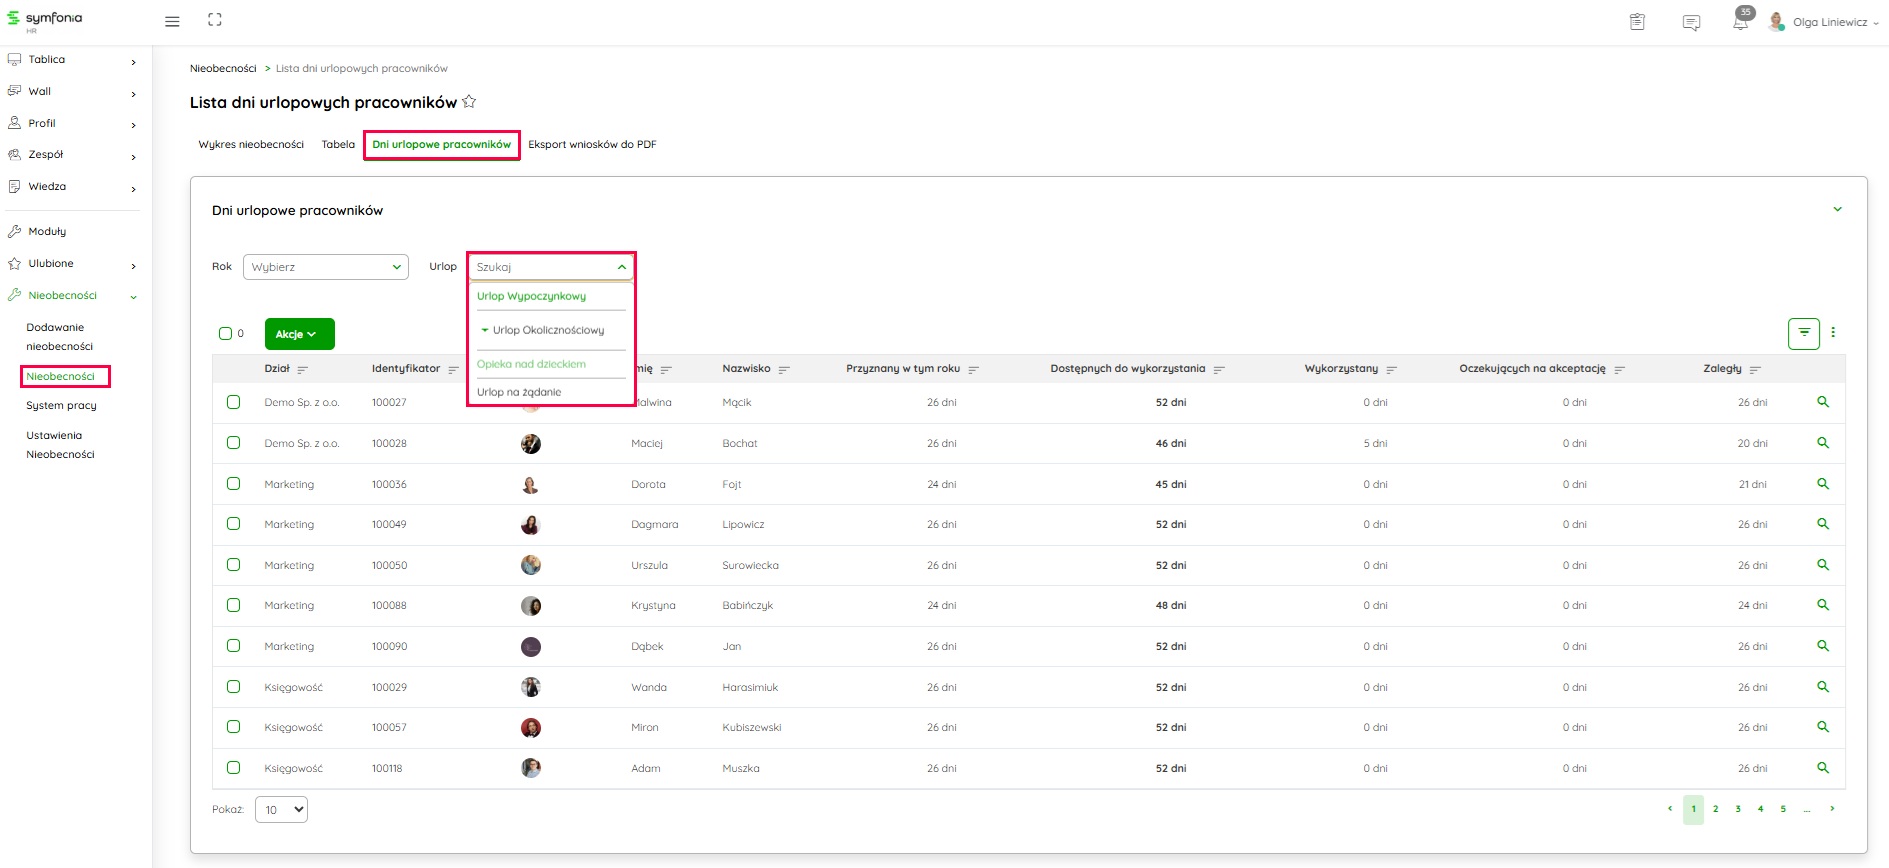
Task: Open the three-dot table options menu
Action: click(1833, 333)
